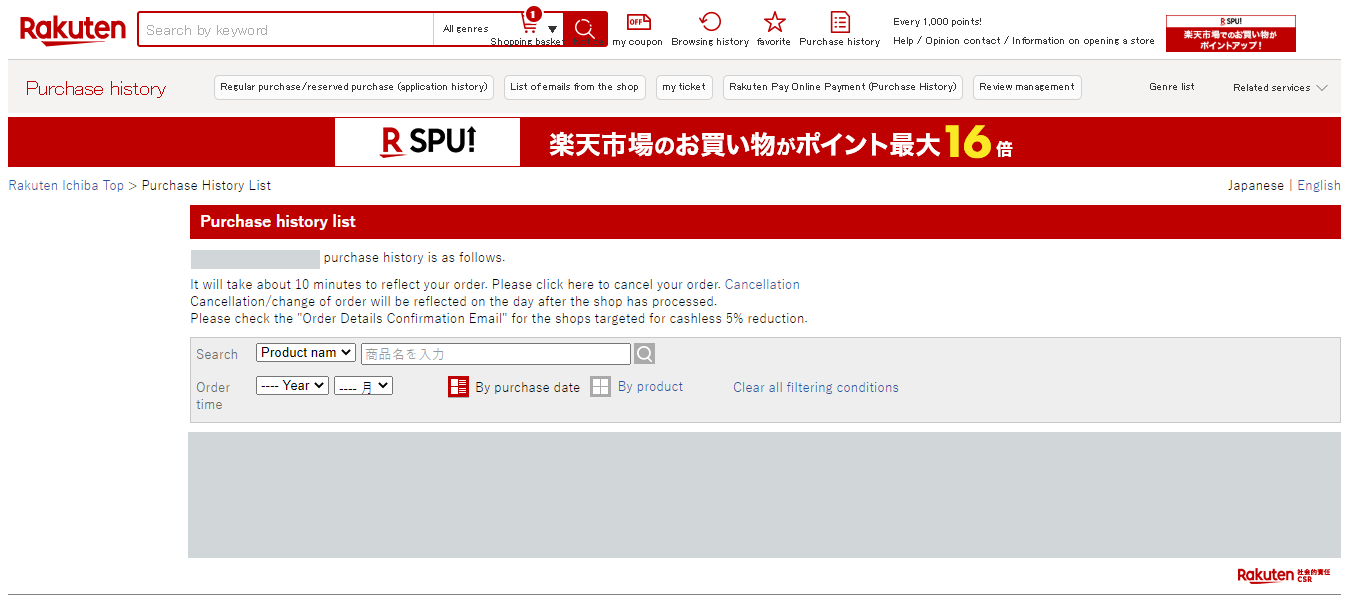Go to the my ticket tab
This screenshot has height=597, width=1348.
tap(684, 87)
